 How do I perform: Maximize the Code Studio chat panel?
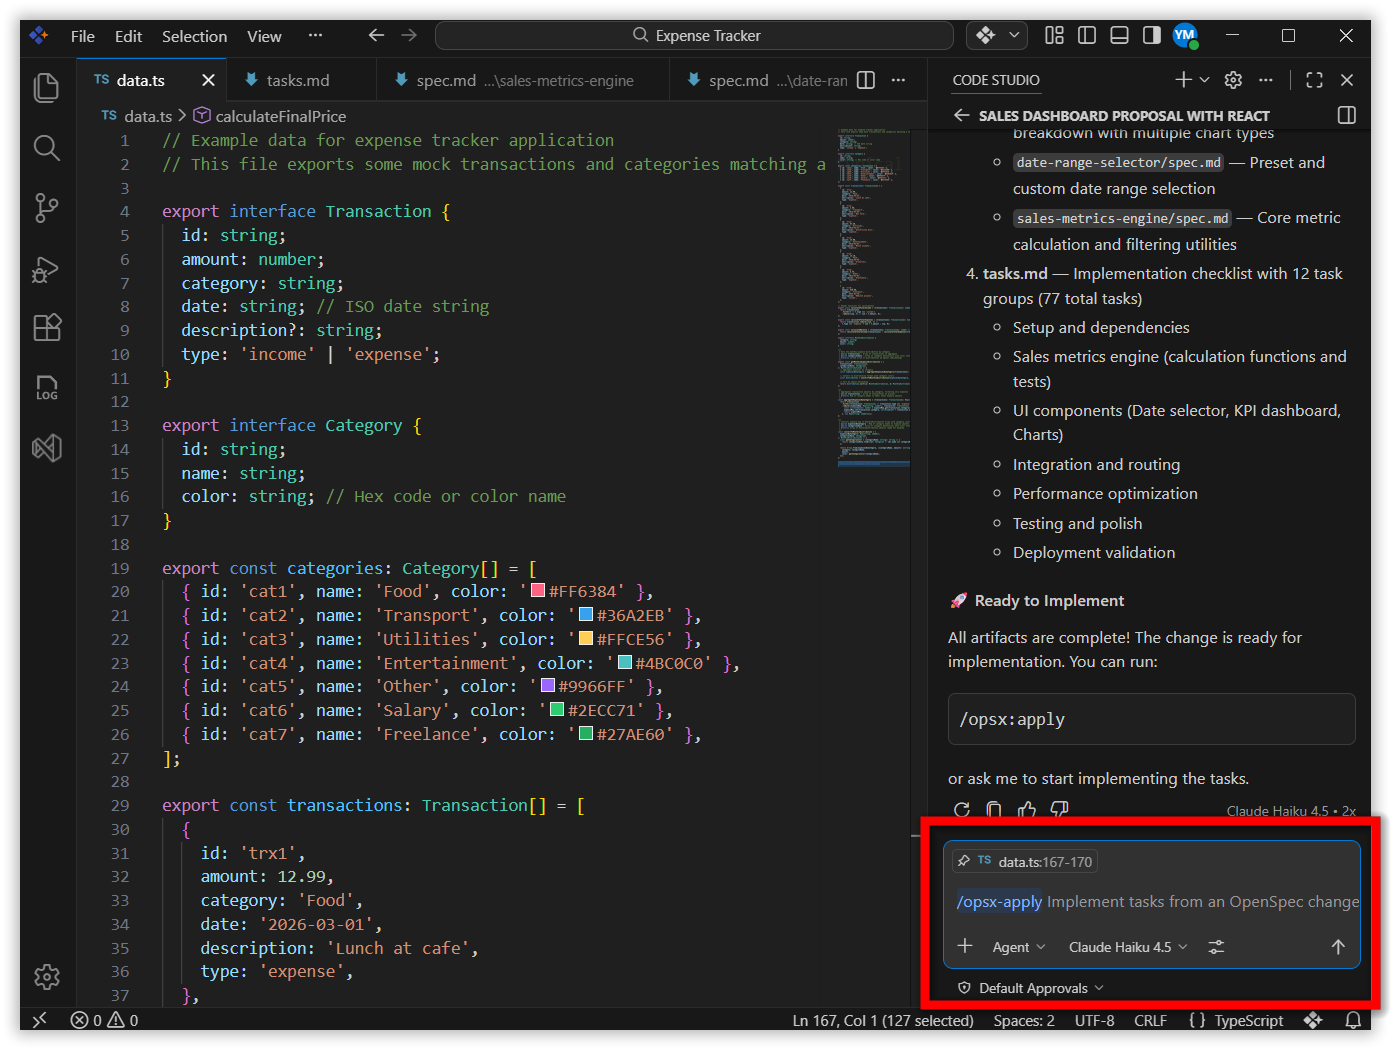click(1314, 80)
